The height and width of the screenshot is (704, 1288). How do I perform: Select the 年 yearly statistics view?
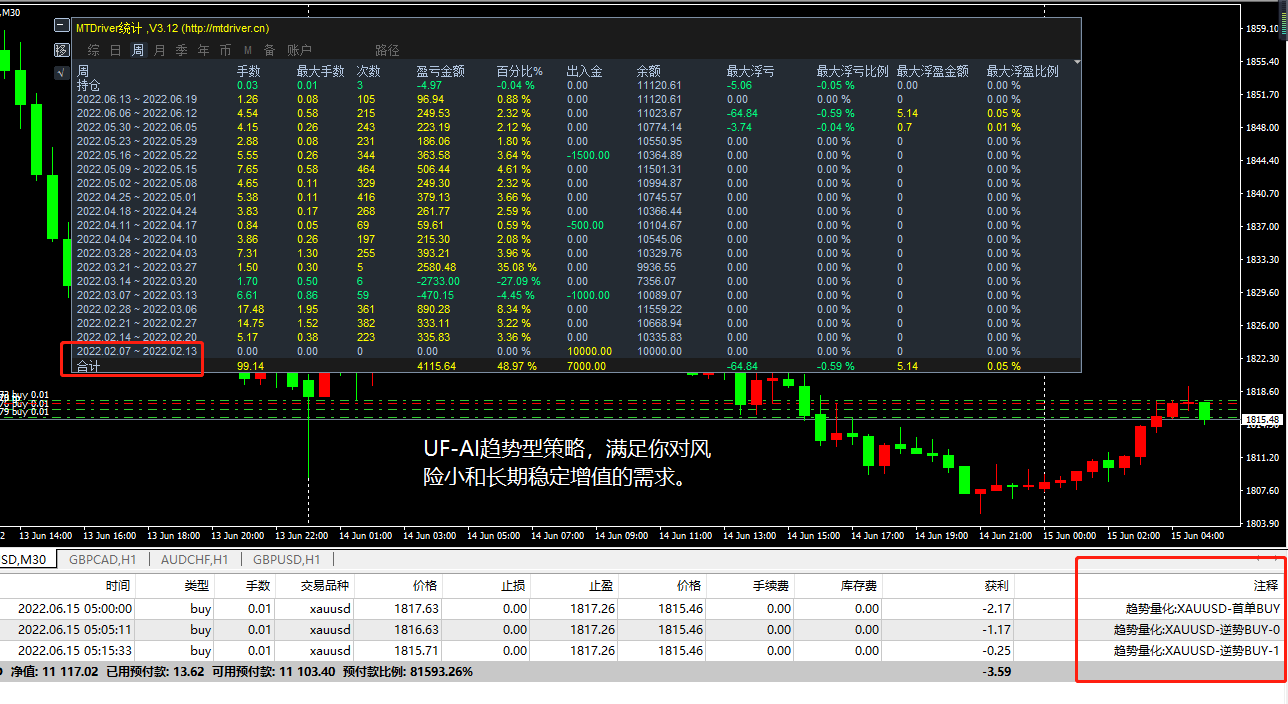coord(203,49)
